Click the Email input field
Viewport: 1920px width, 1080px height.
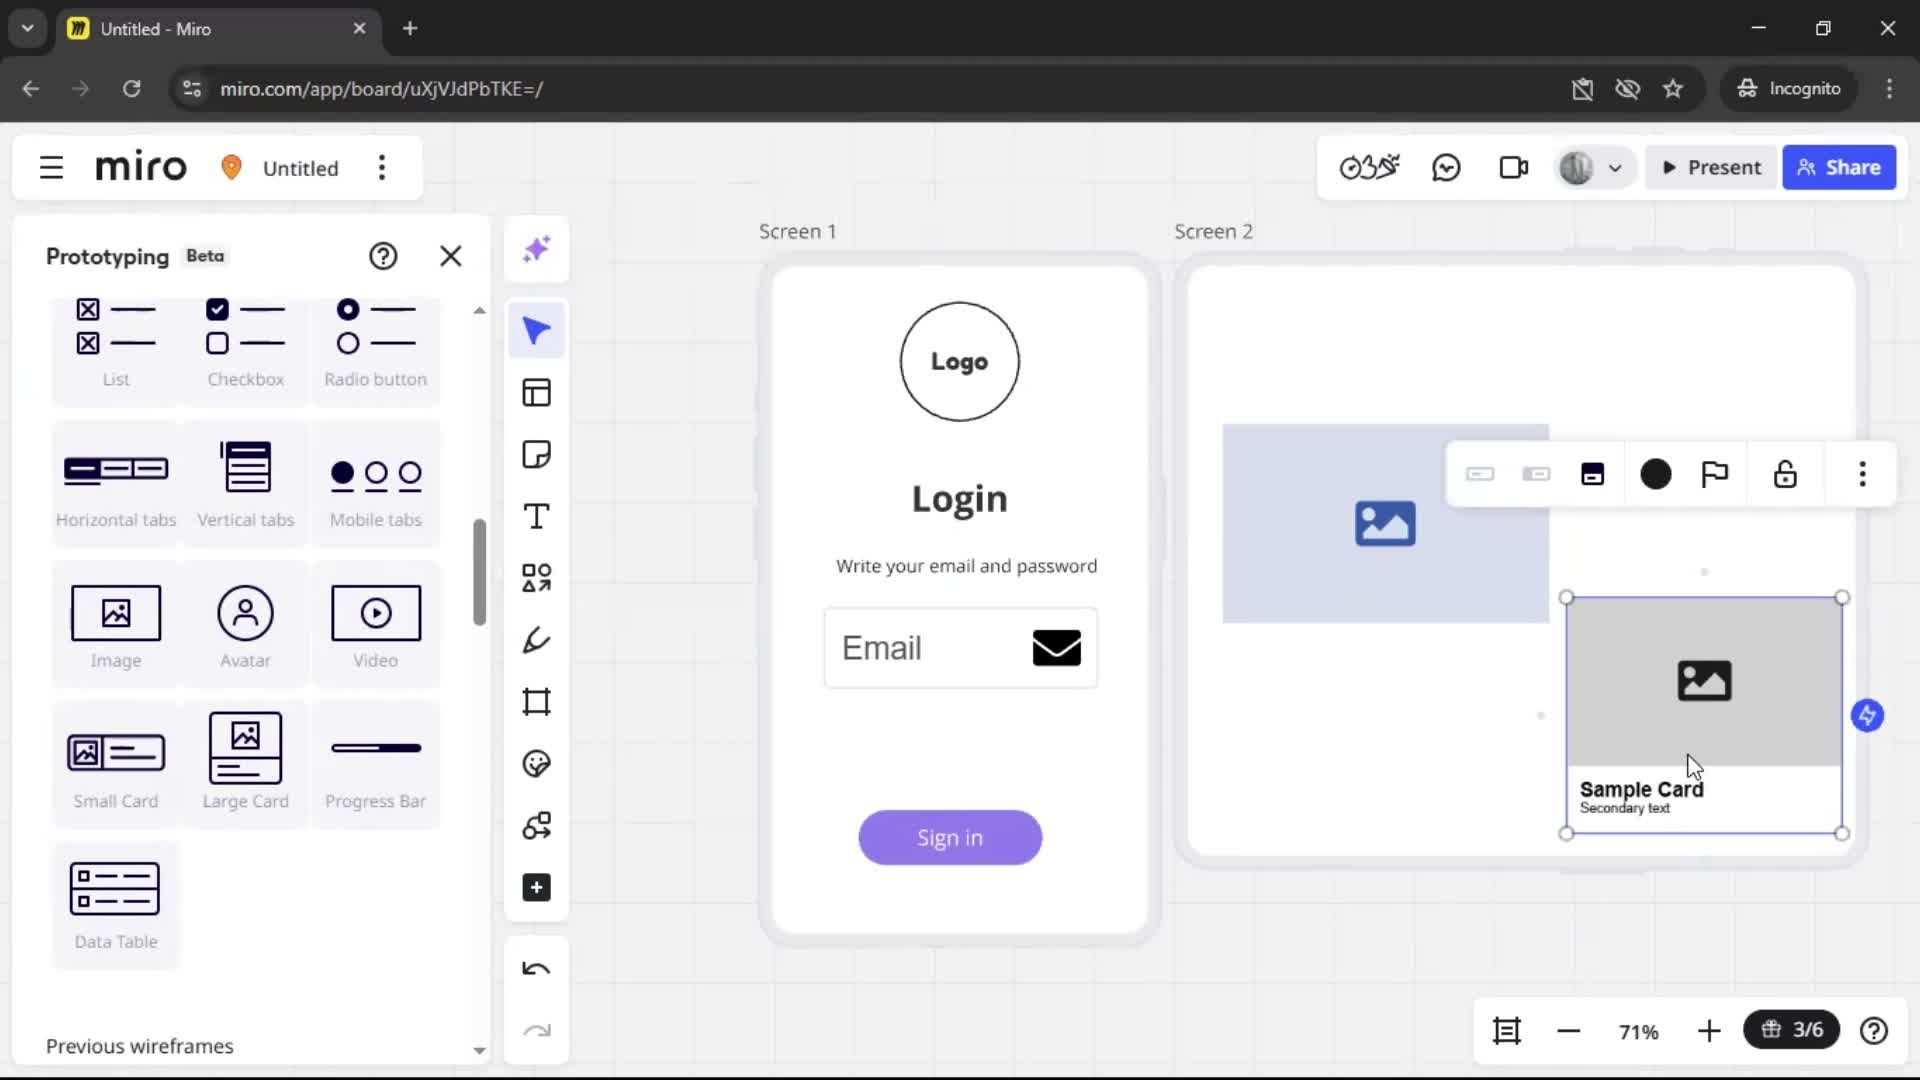[x=961, y=648]
